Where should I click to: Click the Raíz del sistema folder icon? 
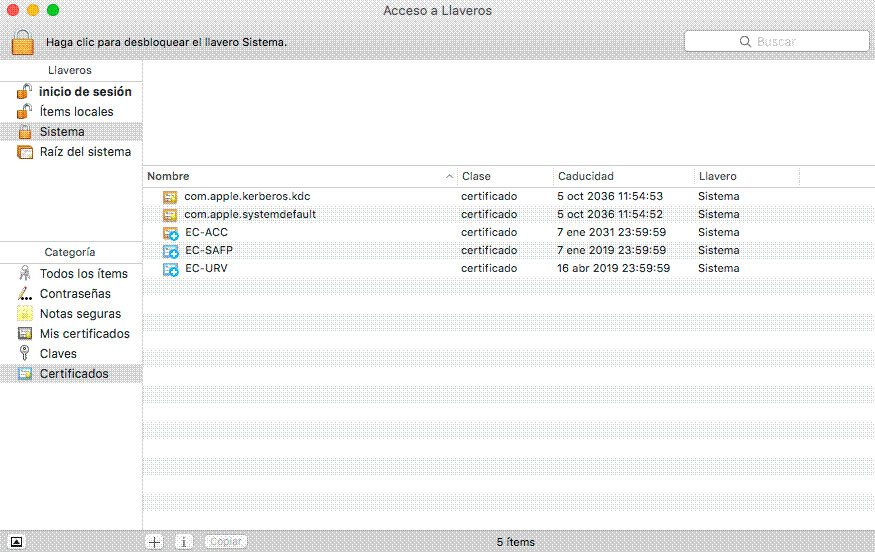25,152
